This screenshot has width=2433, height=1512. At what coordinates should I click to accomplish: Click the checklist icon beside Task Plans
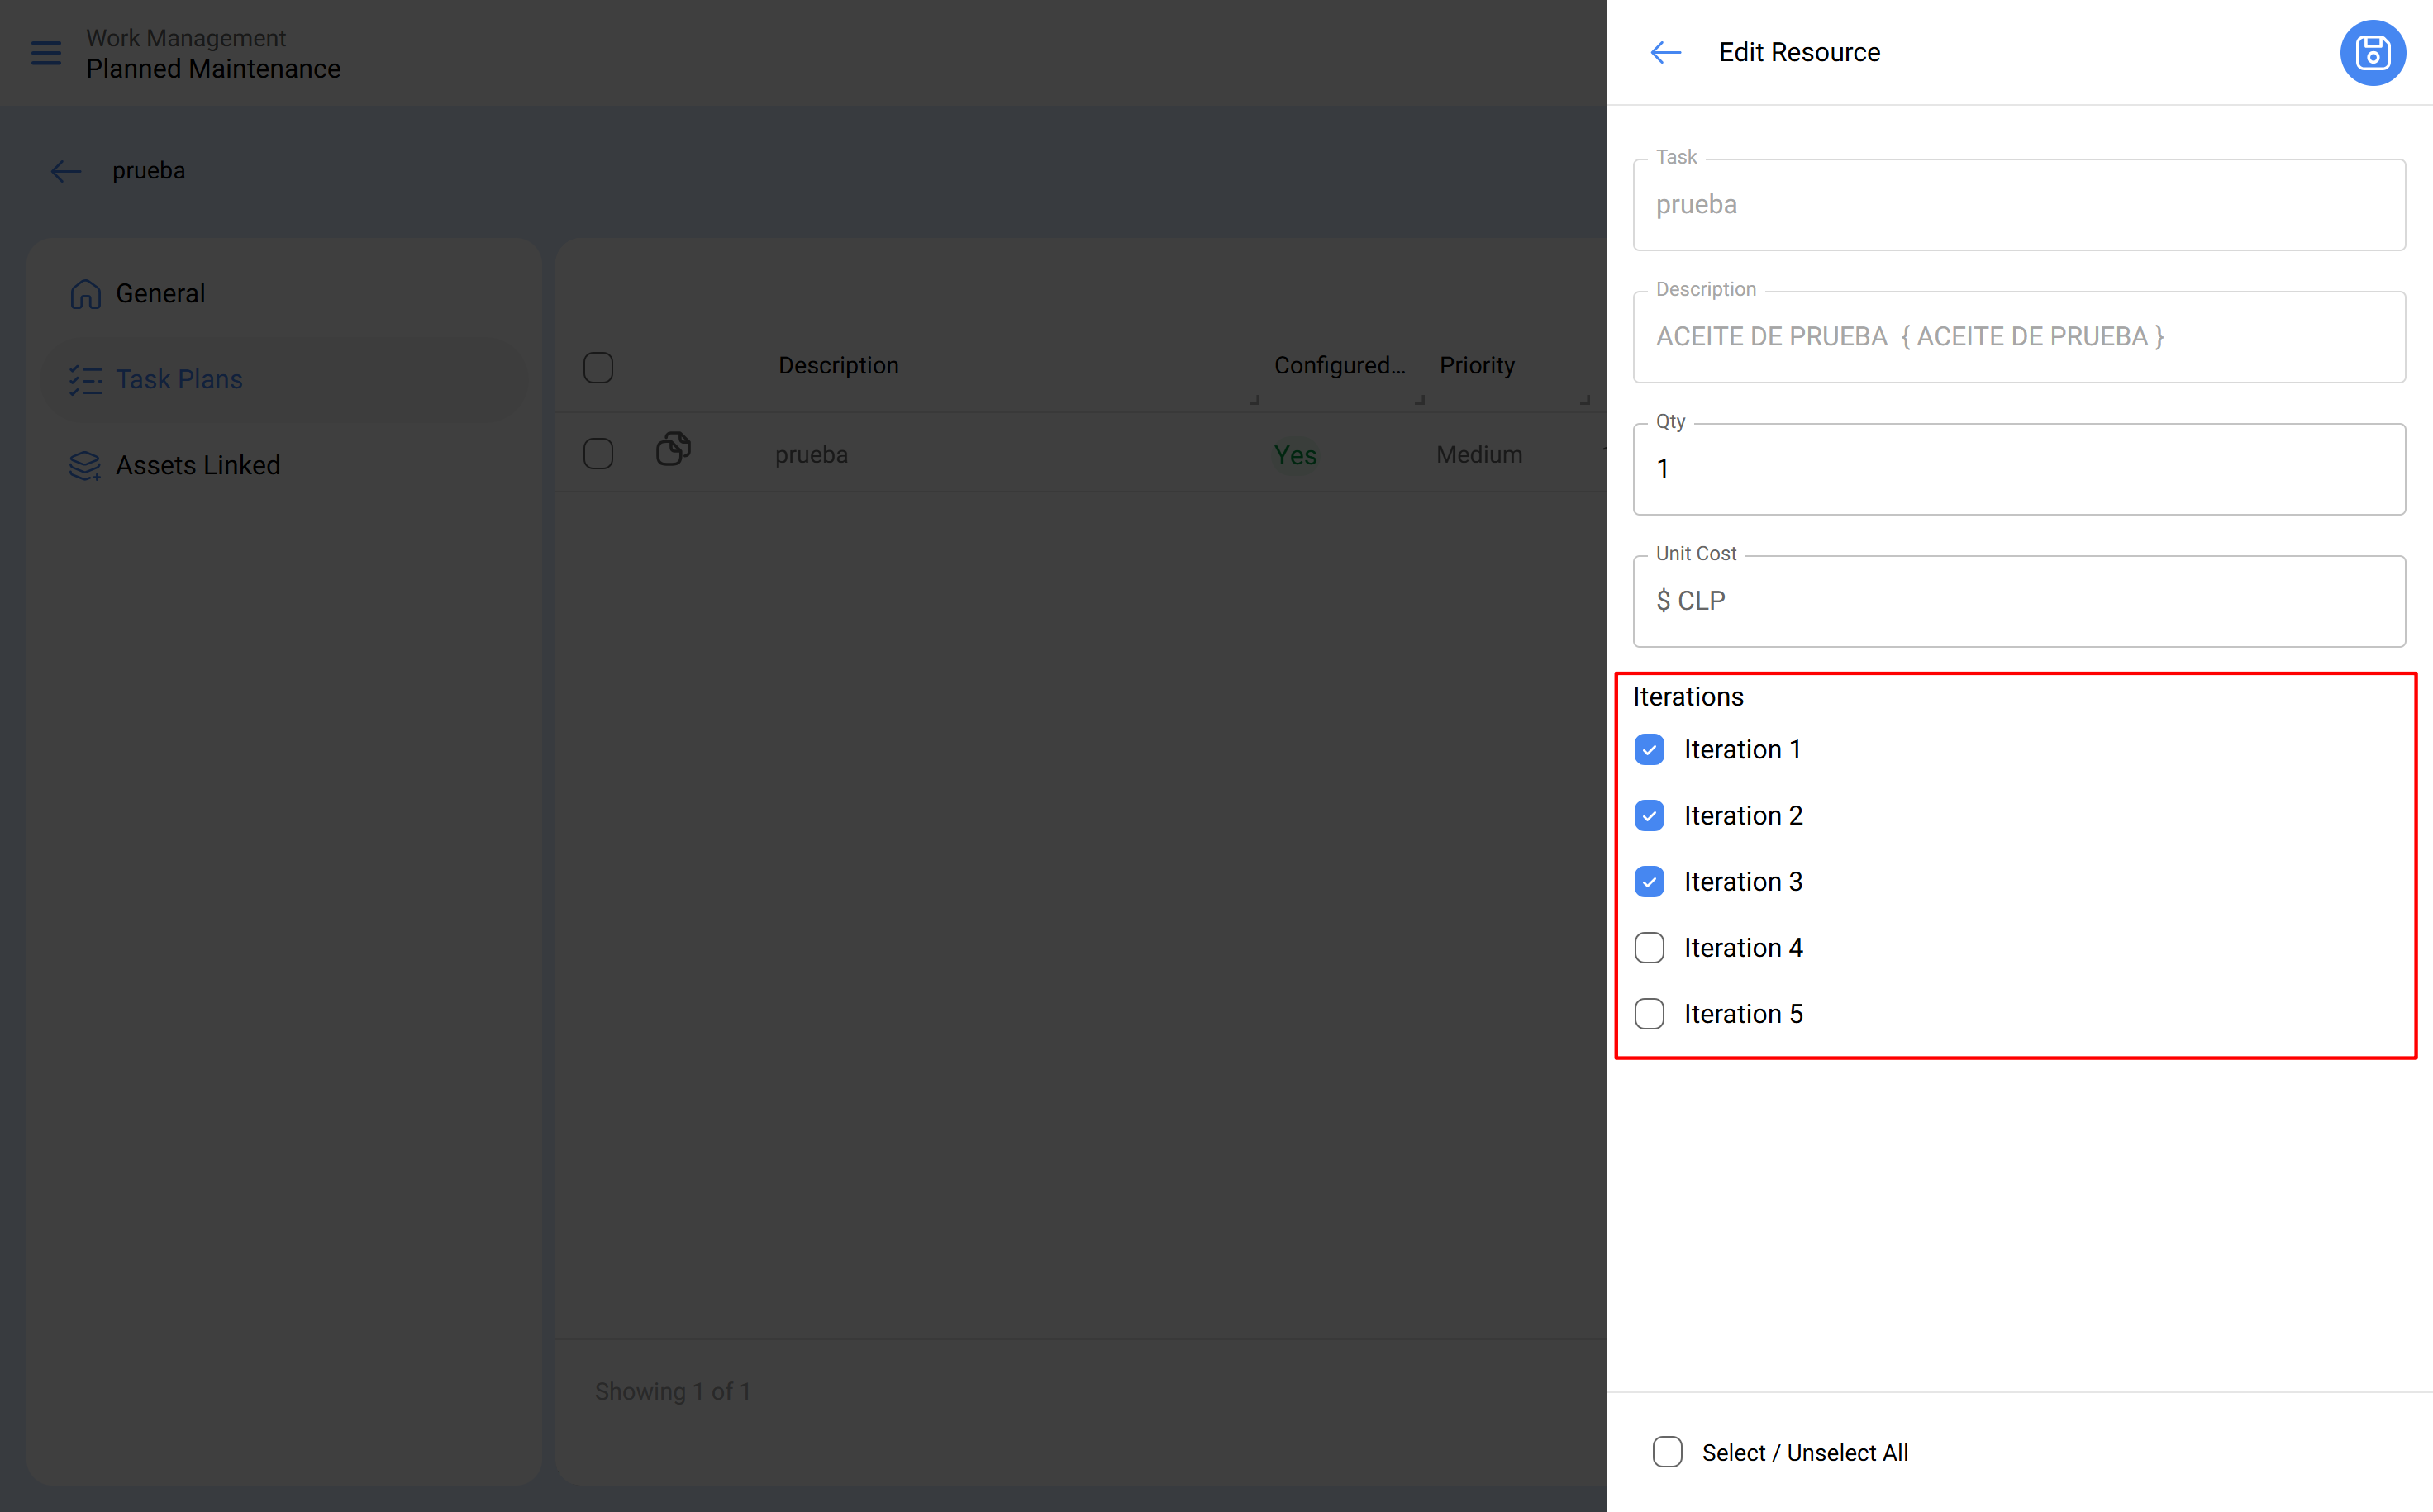point(86,380)
